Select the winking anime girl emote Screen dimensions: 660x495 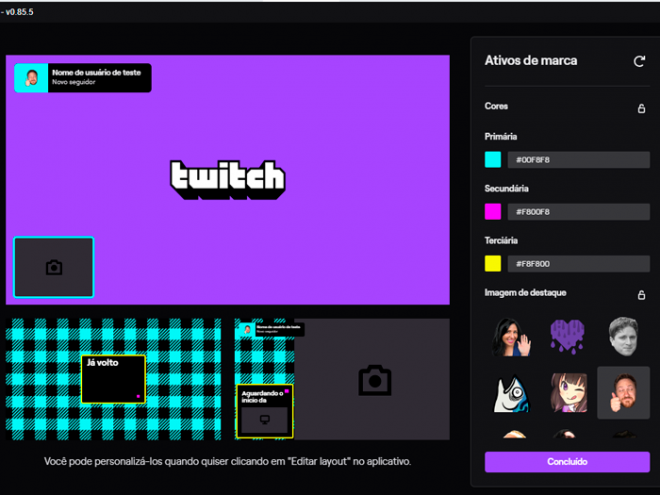568,392
